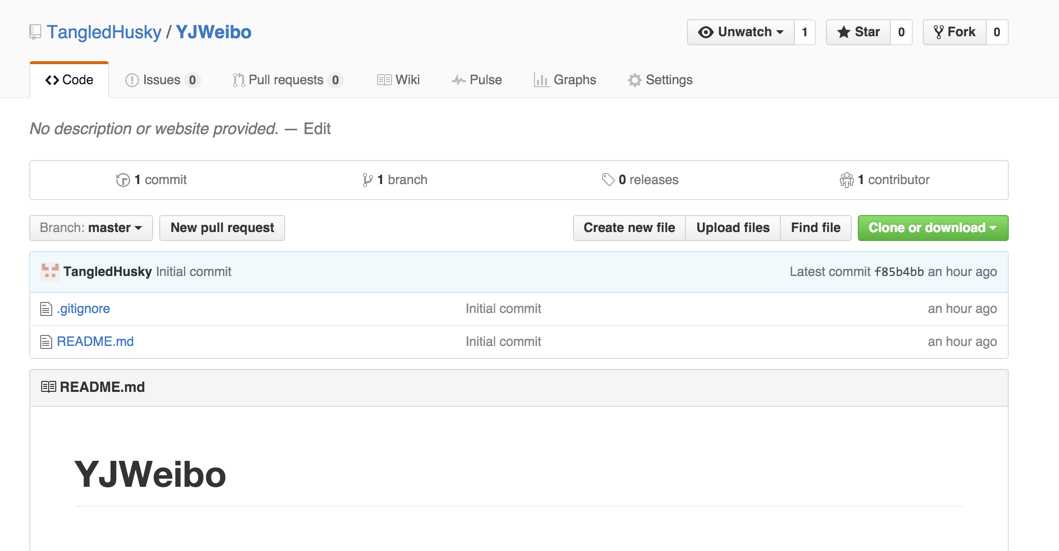
Task: Click the Pulse waveform icon
Action: click(459, 80)
